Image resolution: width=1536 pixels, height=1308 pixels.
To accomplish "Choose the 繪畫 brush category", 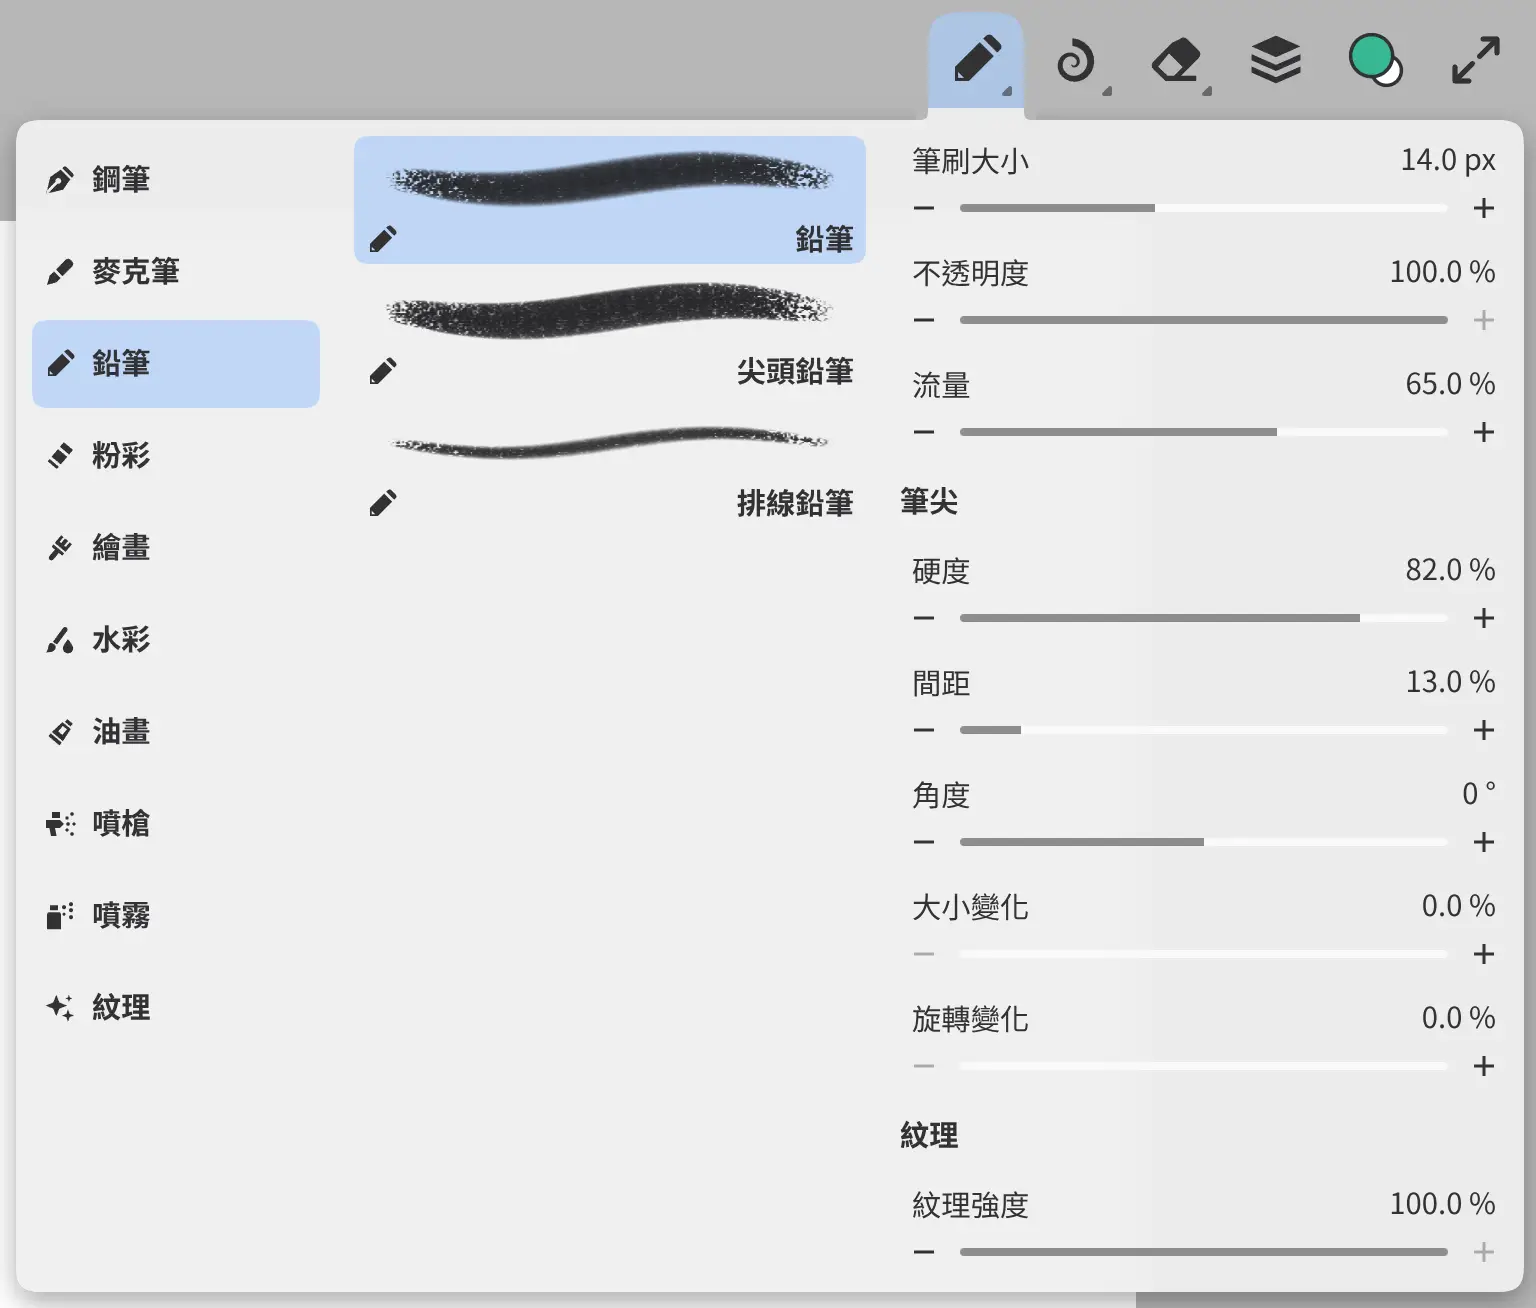I will coord(176,548).
